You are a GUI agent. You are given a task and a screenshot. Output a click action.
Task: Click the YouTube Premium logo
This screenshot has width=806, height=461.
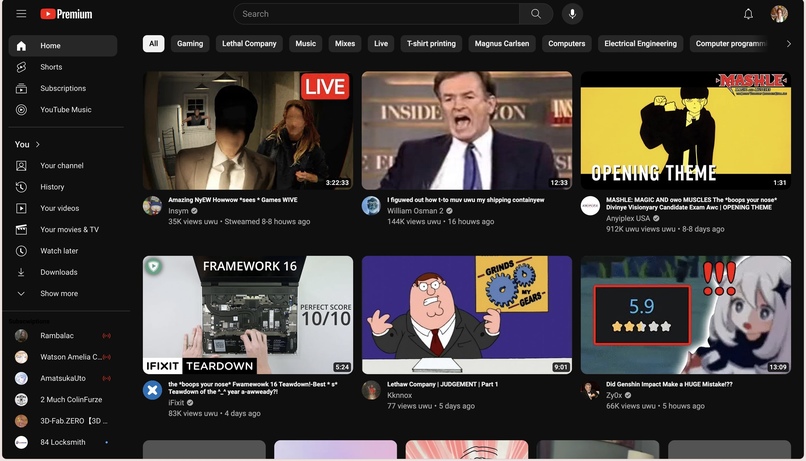click(66, 14)
